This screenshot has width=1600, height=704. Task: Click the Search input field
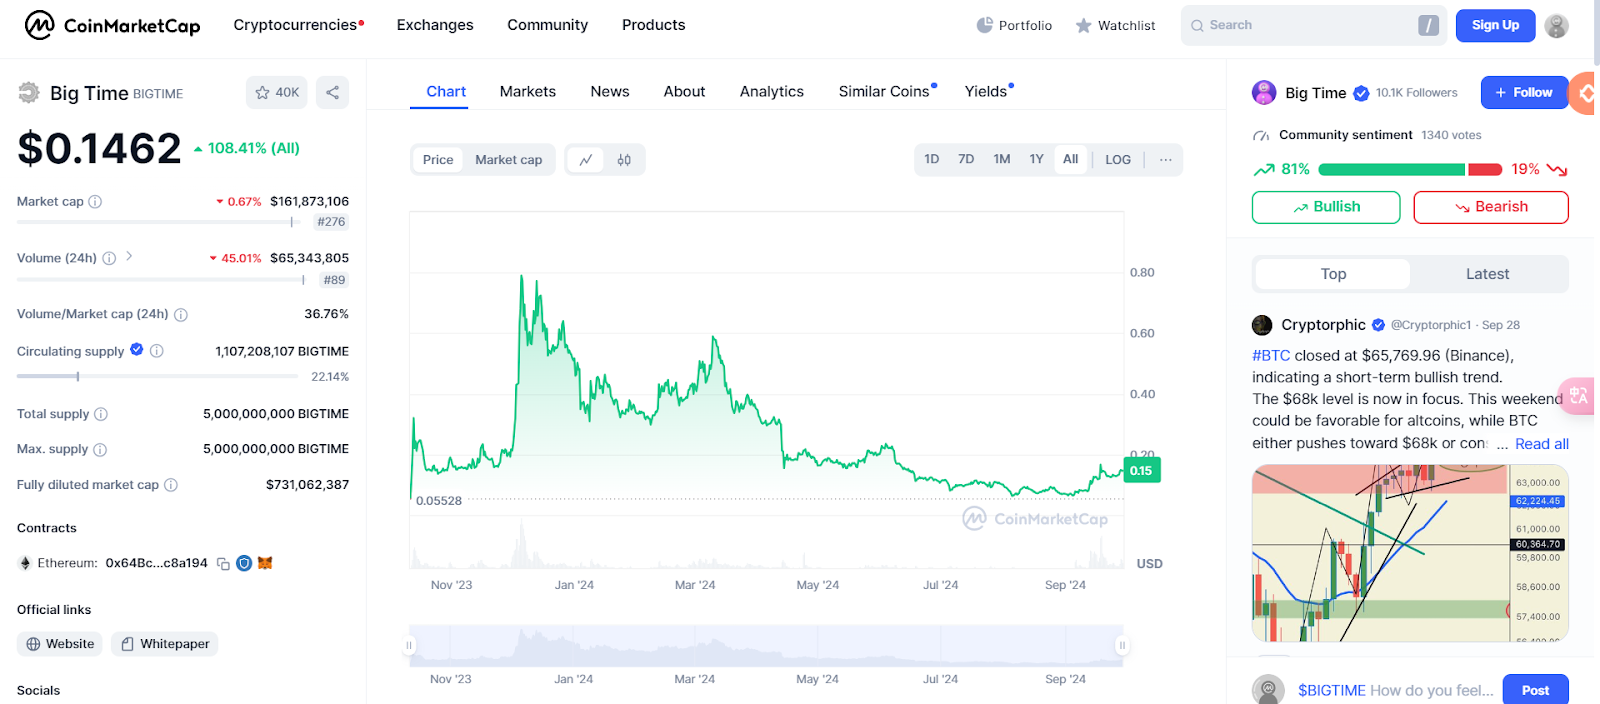[1314, 25]
